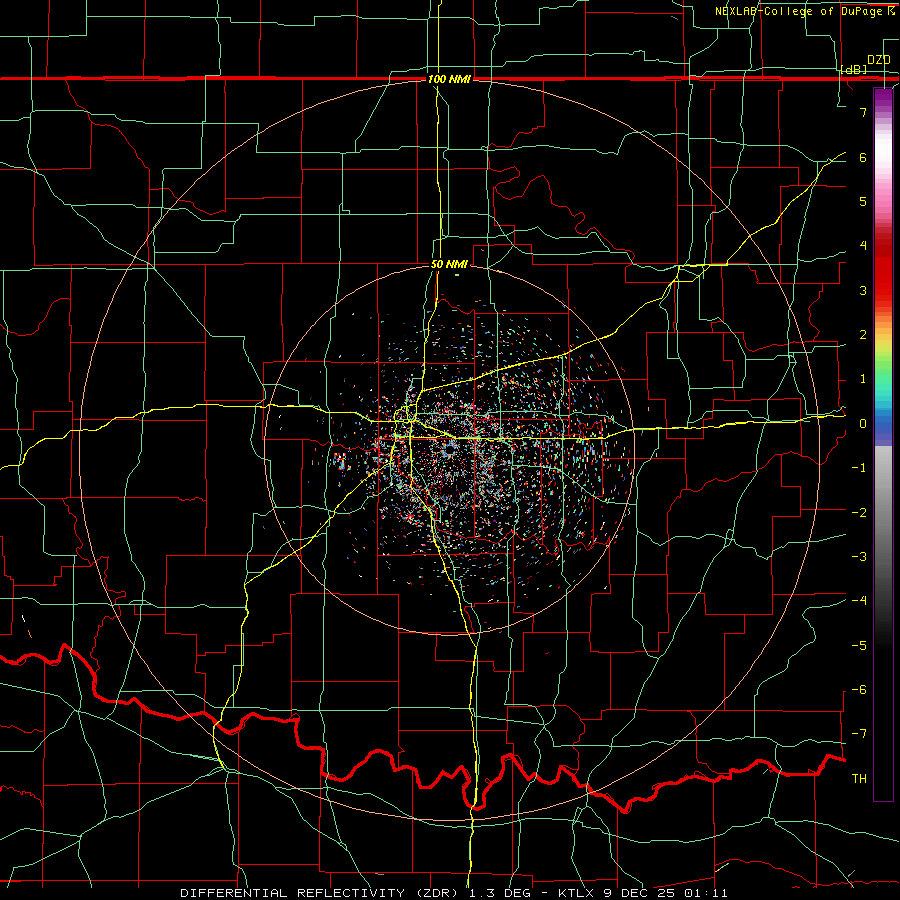
Task: Select the 0 tick label on the scale
Action: click(863, 424)
